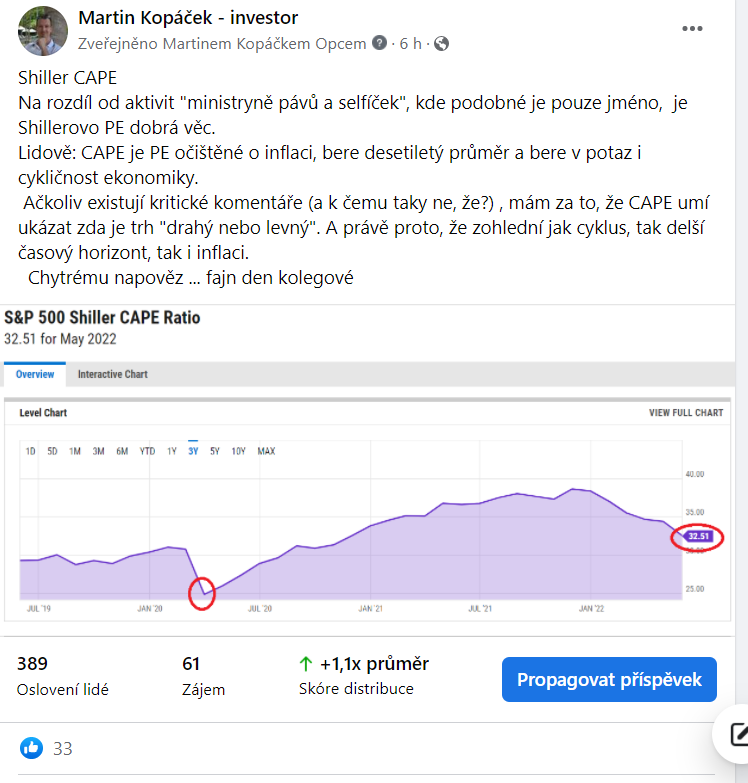The height and width of the screenshot is (783, 748).
Task: Click the blue like reaction icon
Action: (32, 747)
